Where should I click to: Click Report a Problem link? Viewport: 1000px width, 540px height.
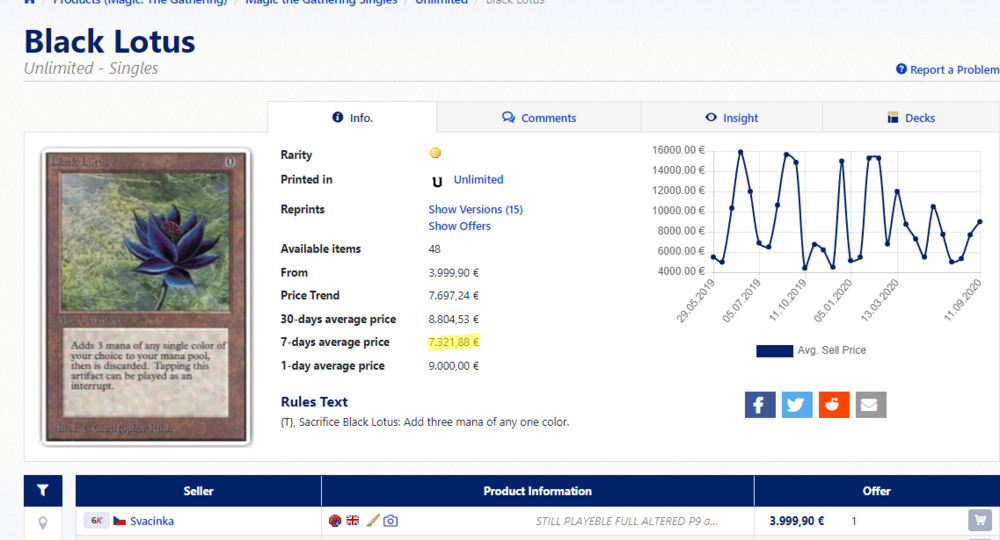coord(947,70)
